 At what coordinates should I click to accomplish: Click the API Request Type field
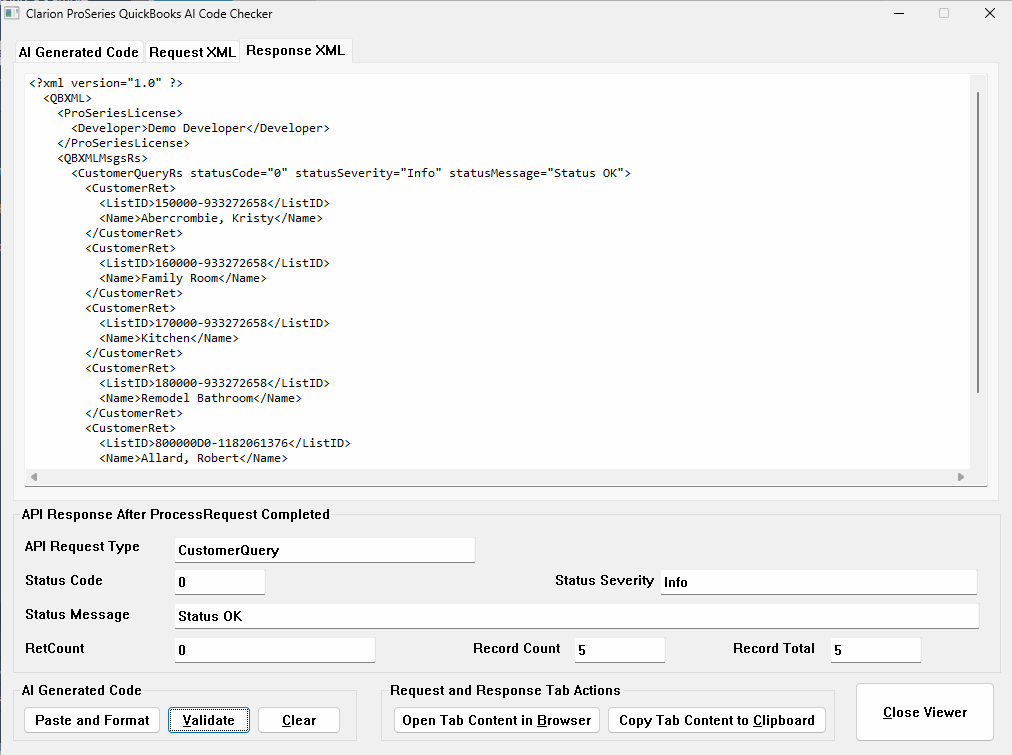[x=324, y=550]
